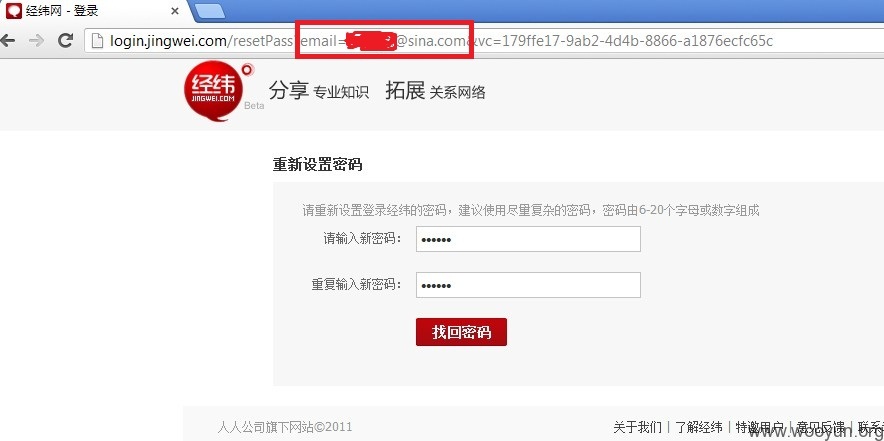Open a new tab with the tab-strip button
The image size is (884, 441).
click(210, 10)
